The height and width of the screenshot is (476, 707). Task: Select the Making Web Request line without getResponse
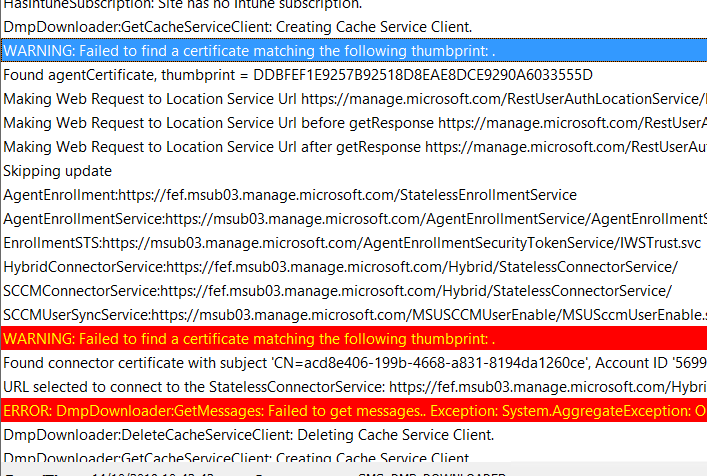354,99
